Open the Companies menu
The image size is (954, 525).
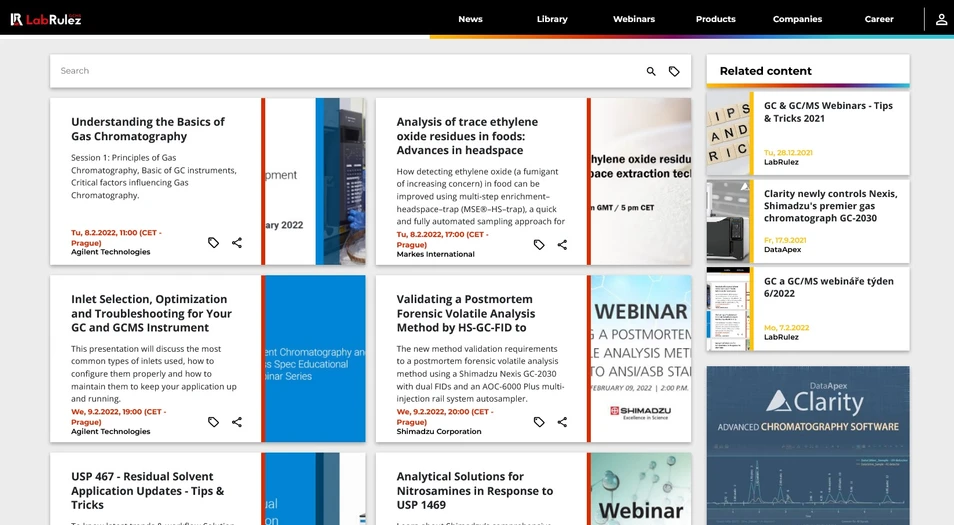tap(797, 19)
